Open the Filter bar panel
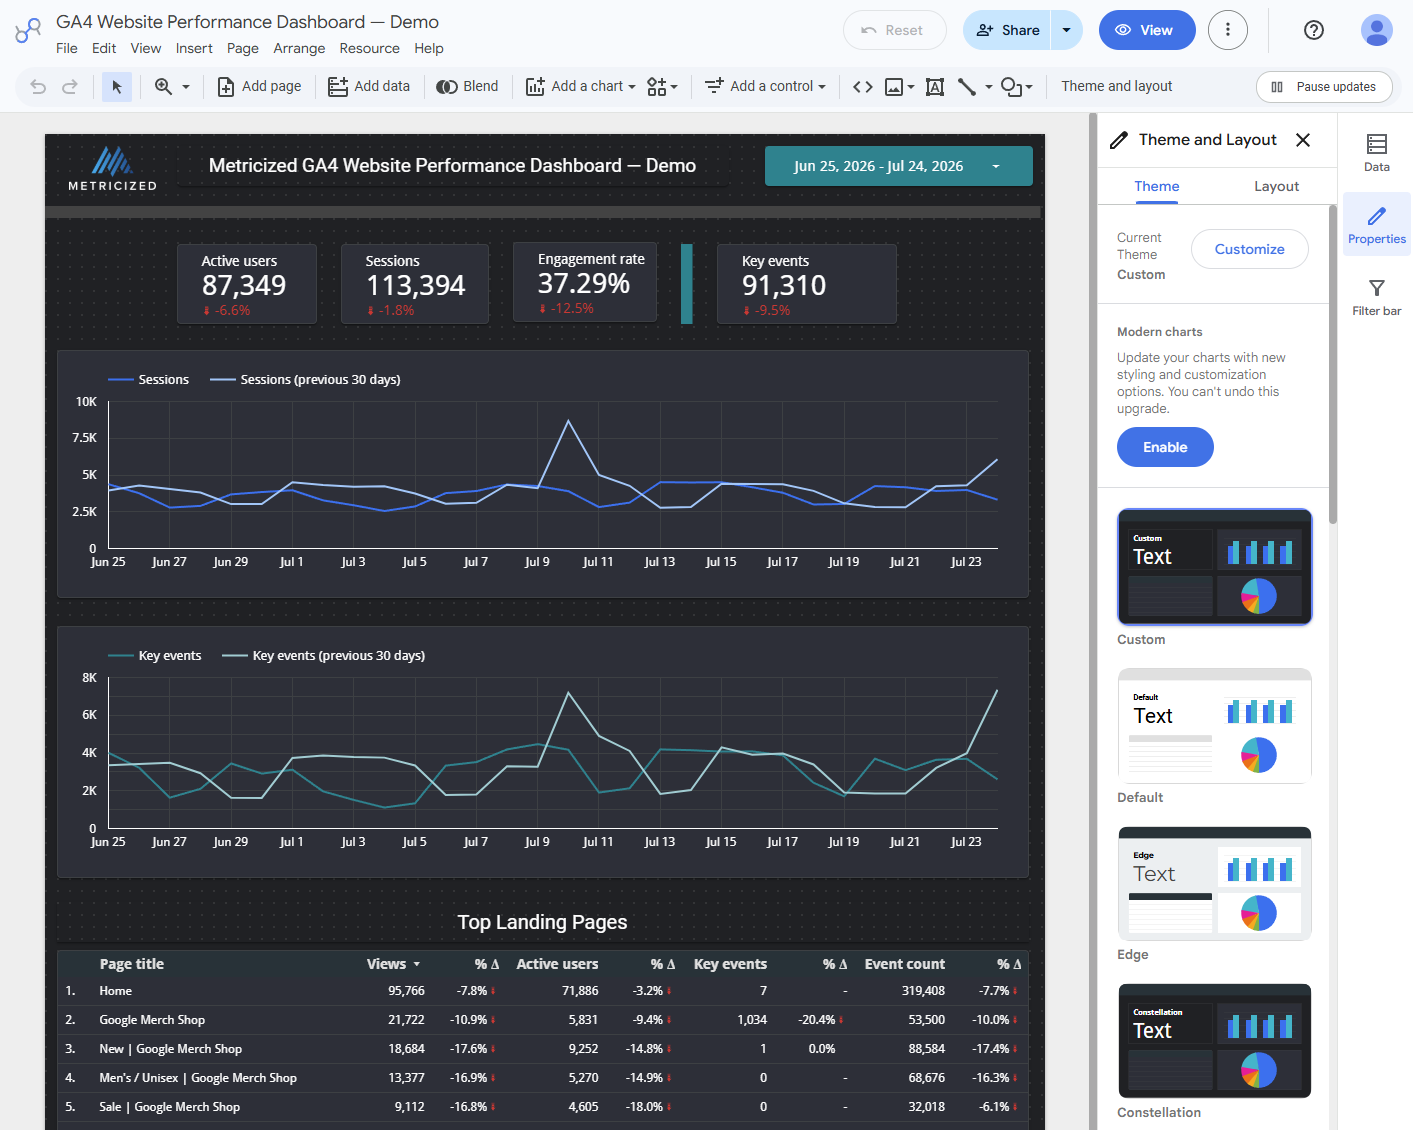The width and height of the screenshot is (1413, 1130). tap(1377, 297)
